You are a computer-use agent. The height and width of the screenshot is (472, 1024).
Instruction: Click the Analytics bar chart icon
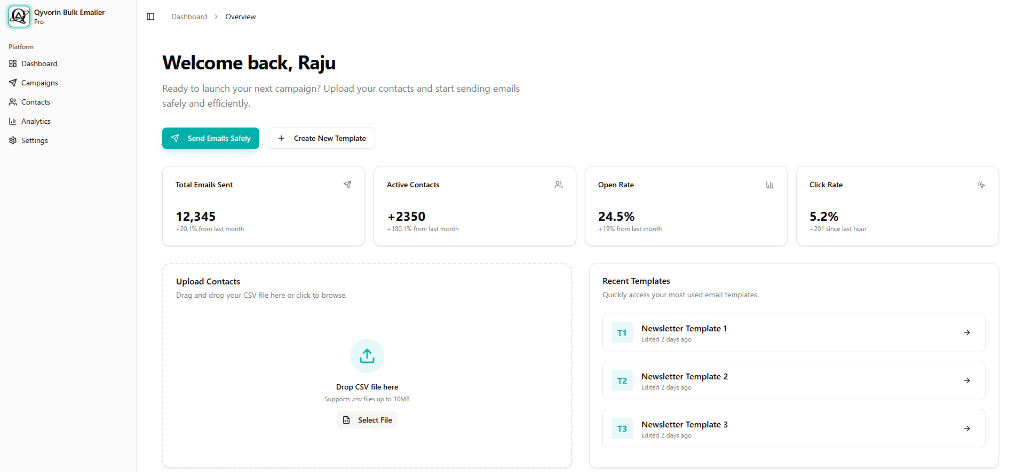pos(13,121)
